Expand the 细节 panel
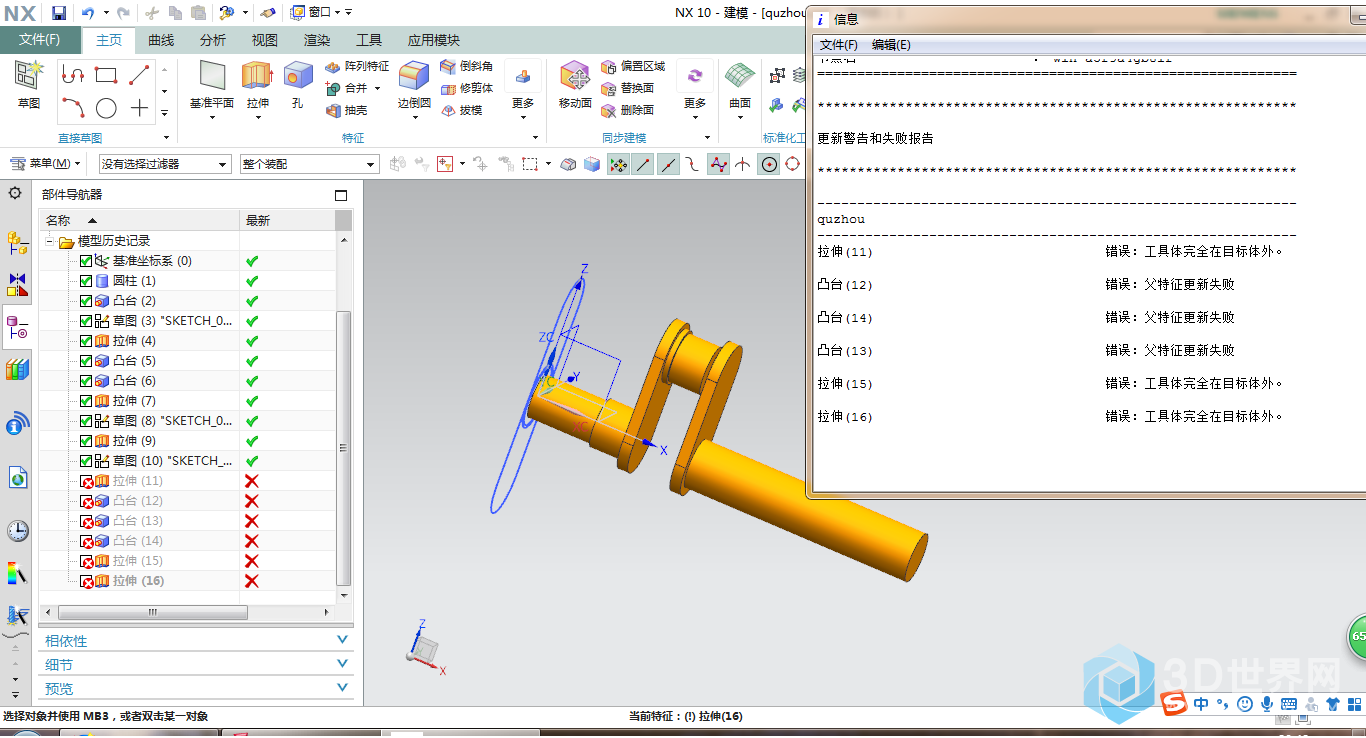 [x=196, y=665]
